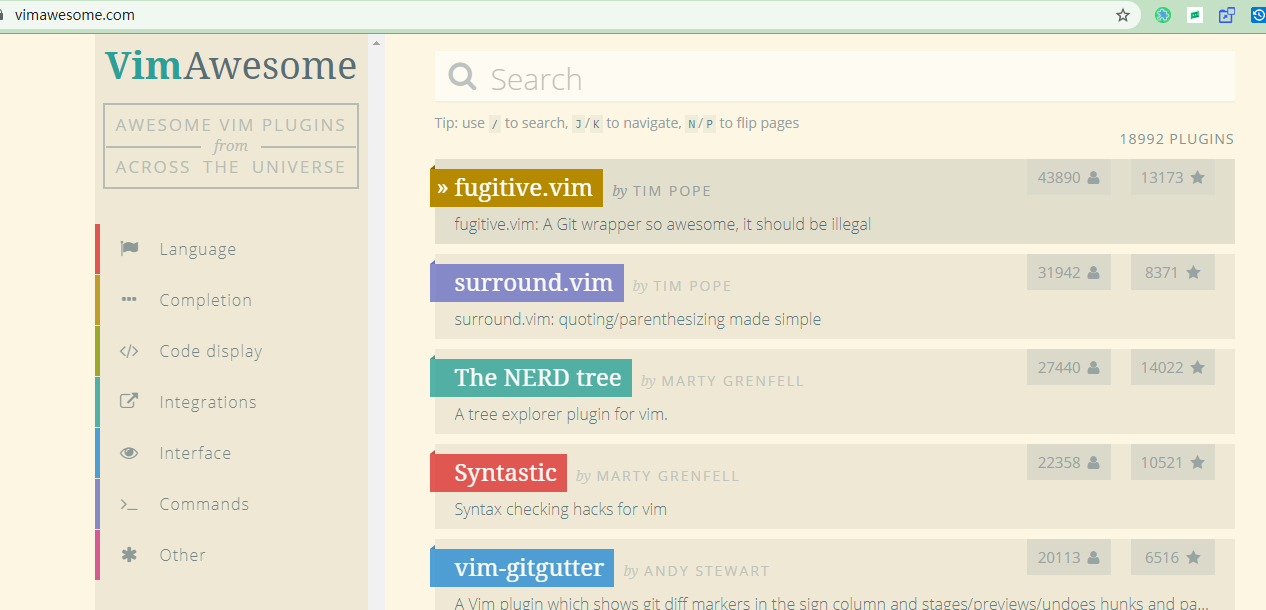The width and height of the screenshot is (1266, 610).
Task: Open the surround.vim plugin page
Action: coord(527,283)
